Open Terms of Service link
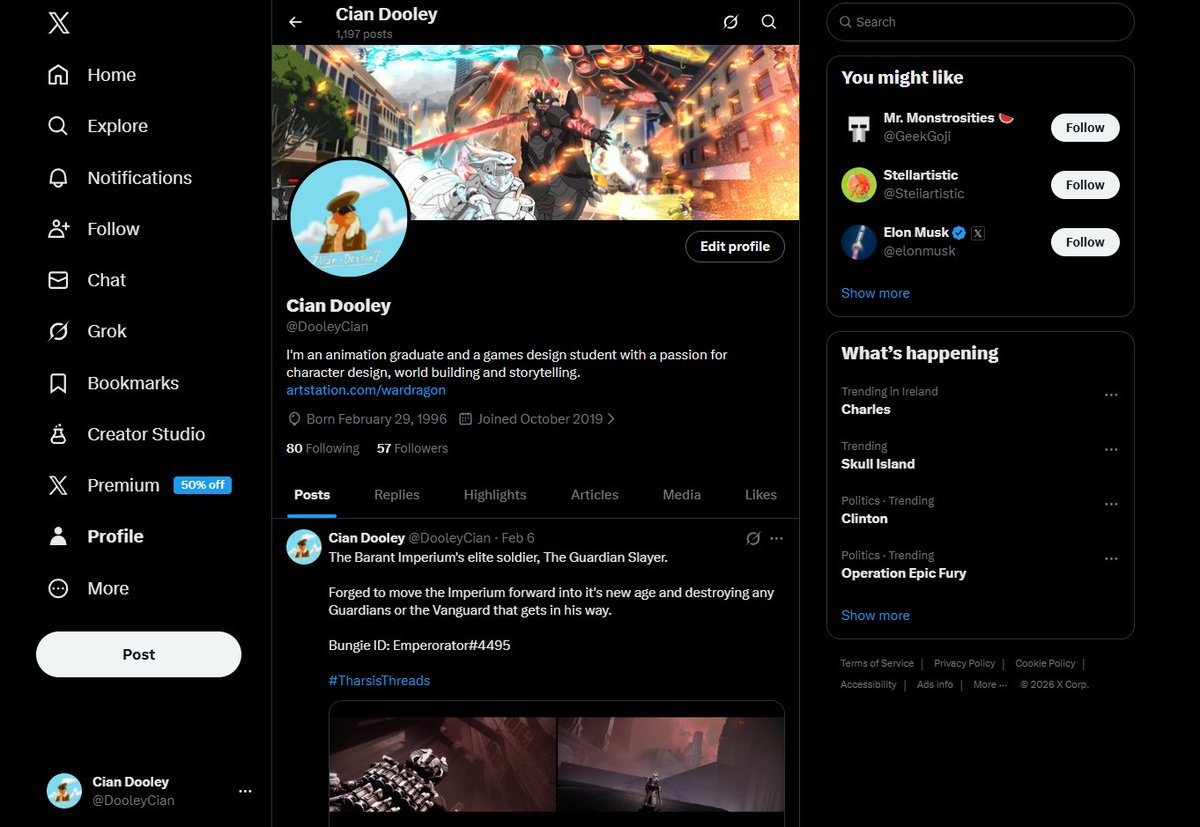The image size is (1200, 827). (x=877, y=663)
